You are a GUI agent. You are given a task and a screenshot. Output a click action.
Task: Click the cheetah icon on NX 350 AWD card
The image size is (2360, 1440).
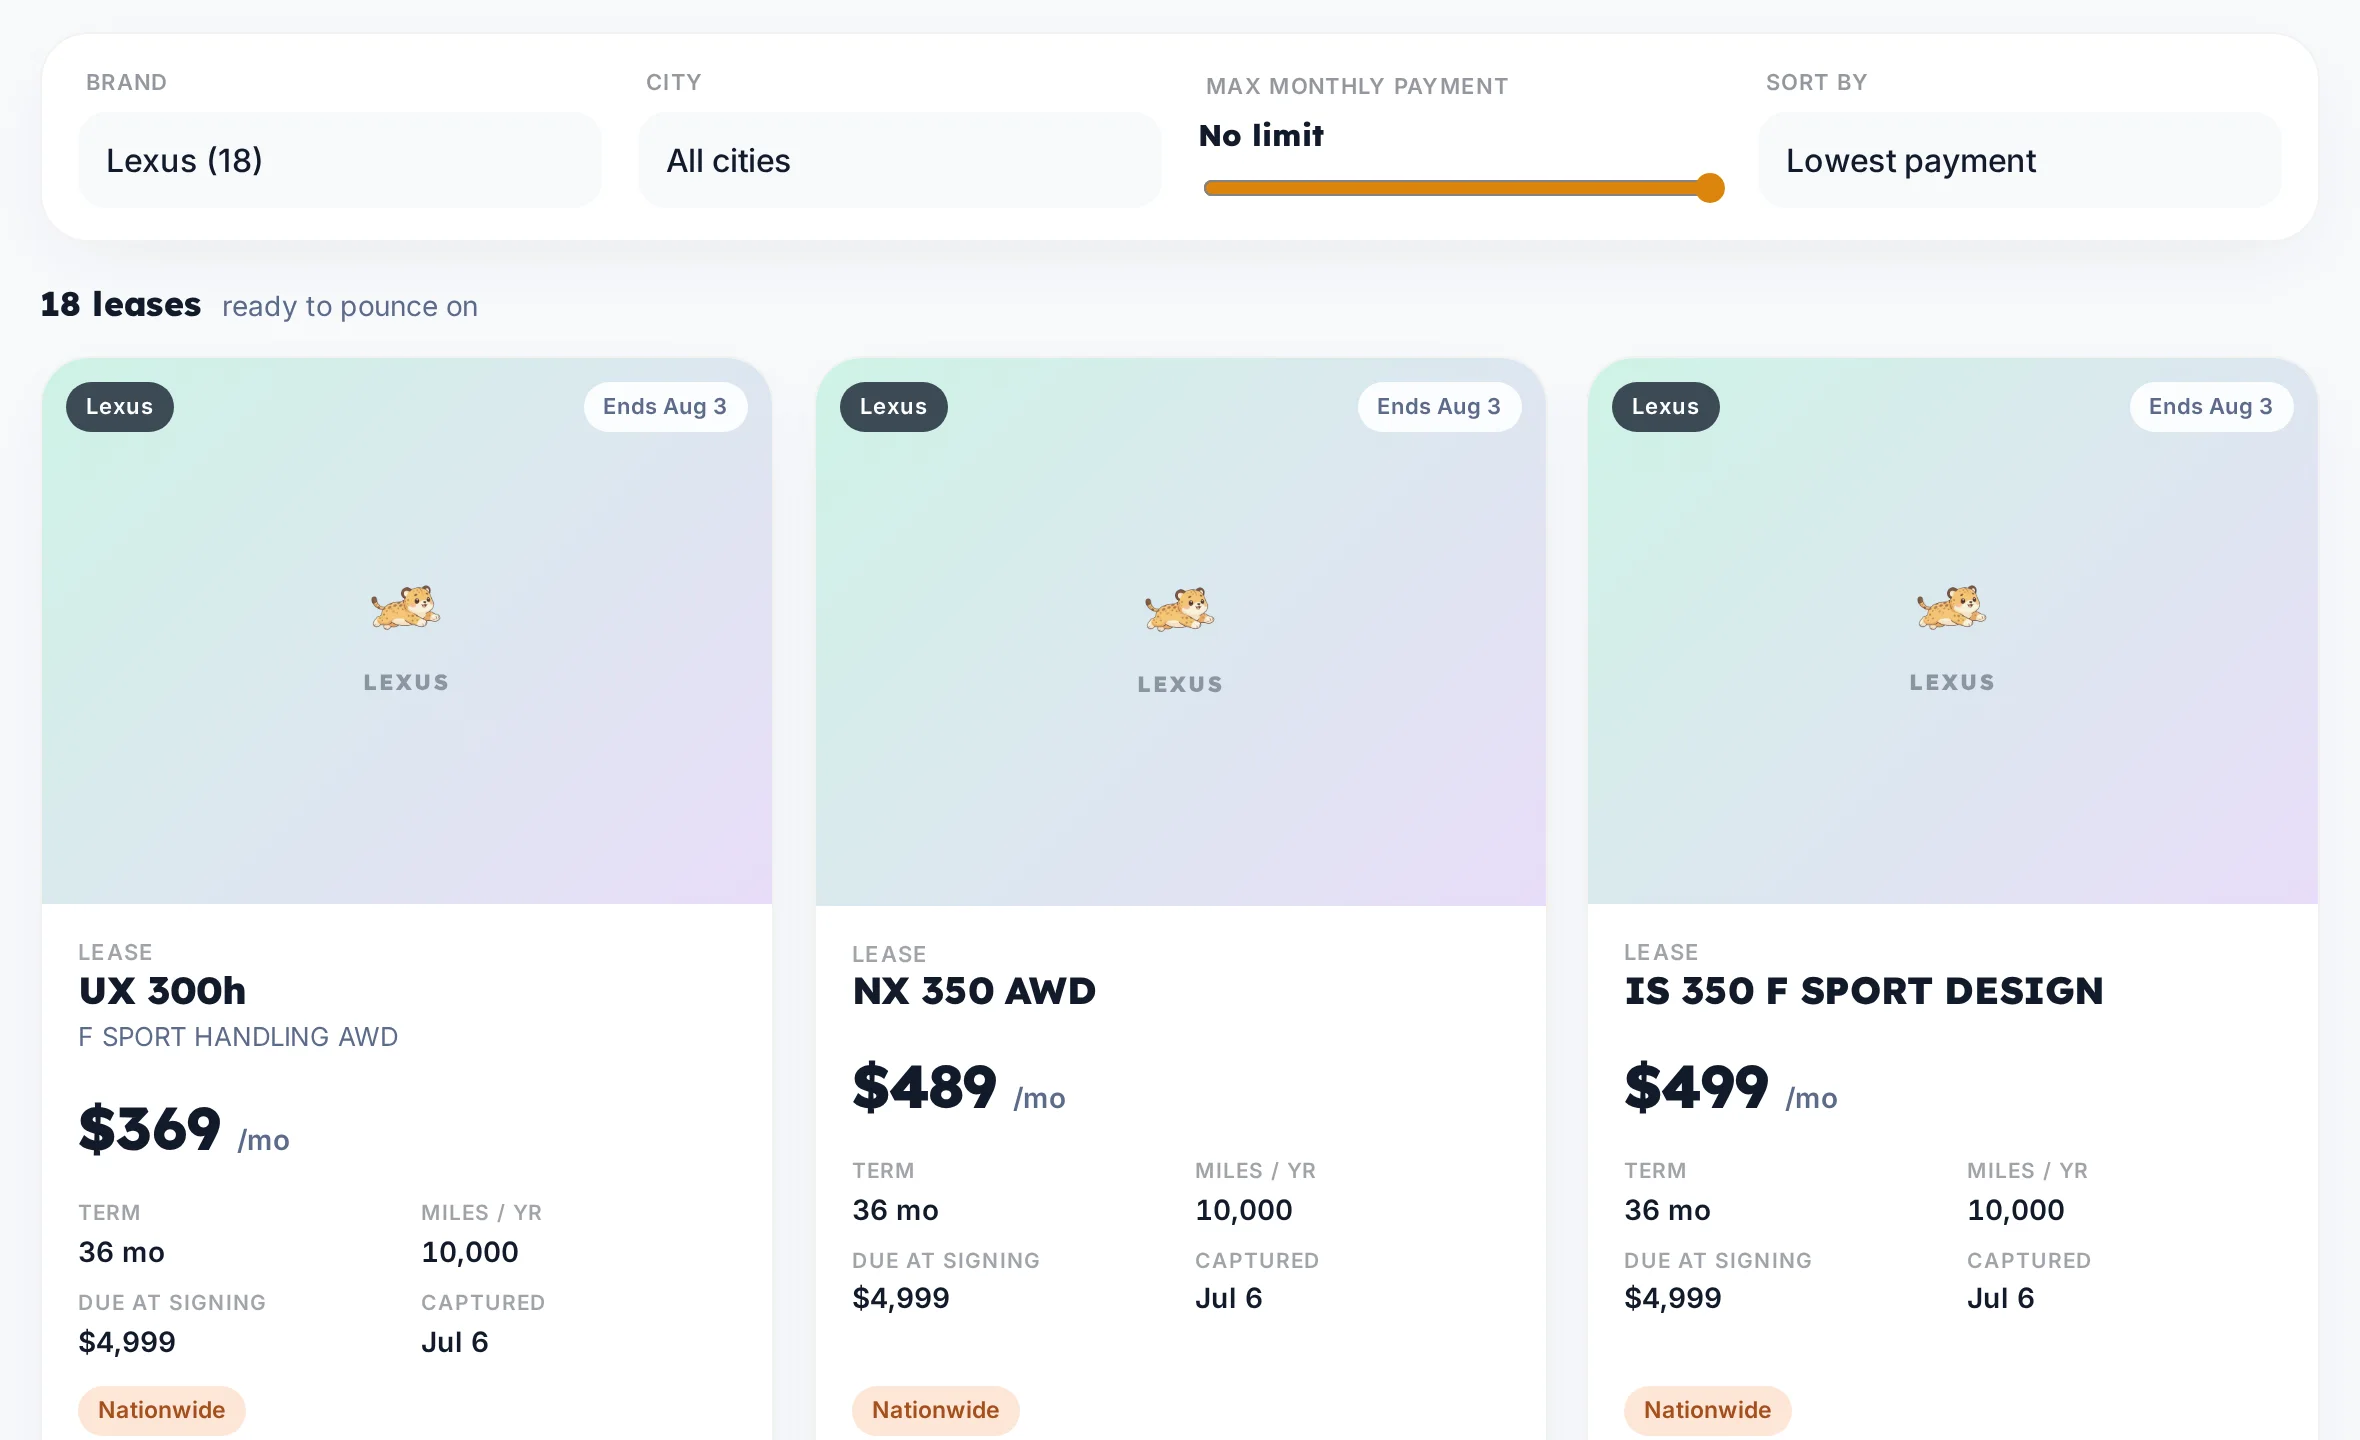[x=1180, y=609]
